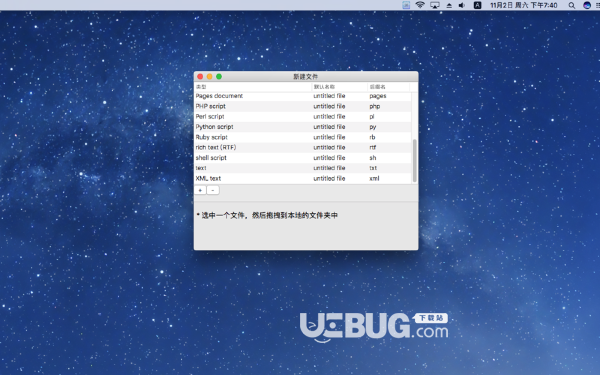600x375 pixels.
Task: Open Spotlight search magnifier
Action: point(571,5)
